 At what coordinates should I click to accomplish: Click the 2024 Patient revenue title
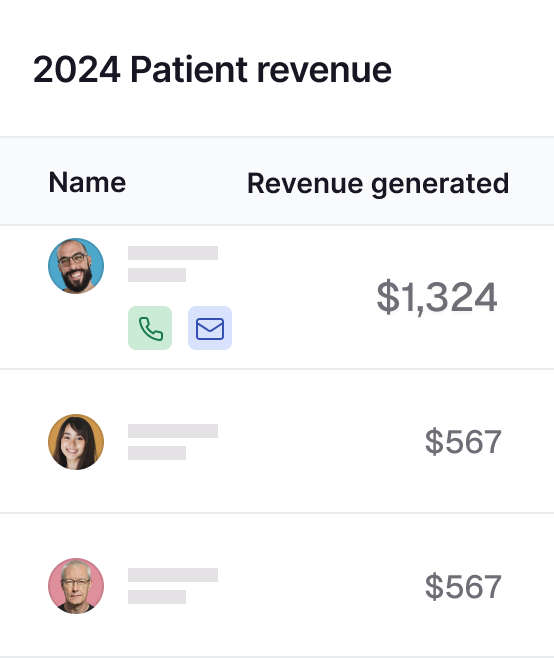tap(212, 70)
